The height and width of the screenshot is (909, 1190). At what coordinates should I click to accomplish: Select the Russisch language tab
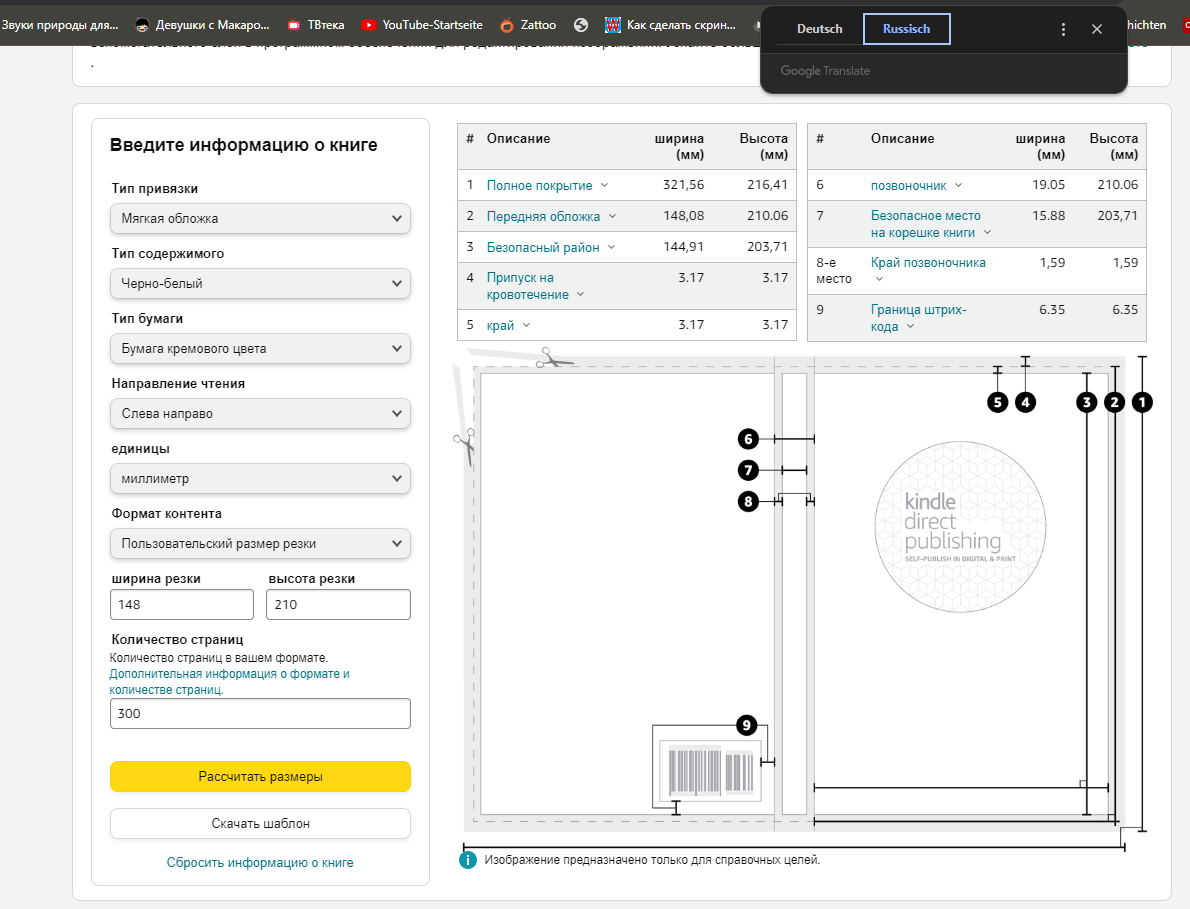[906, 30]
